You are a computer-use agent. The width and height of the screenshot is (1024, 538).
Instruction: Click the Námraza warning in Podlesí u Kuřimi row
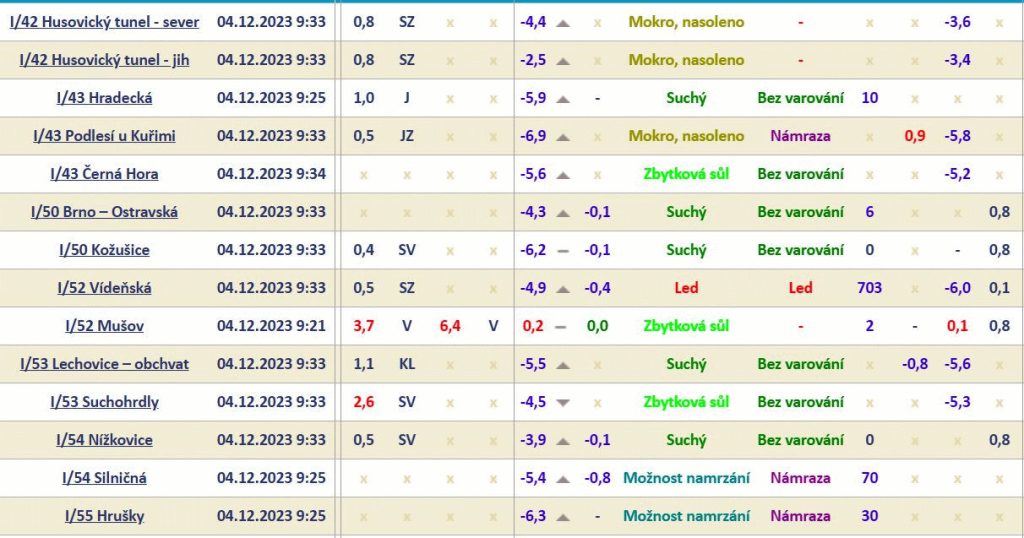point(800,136)
